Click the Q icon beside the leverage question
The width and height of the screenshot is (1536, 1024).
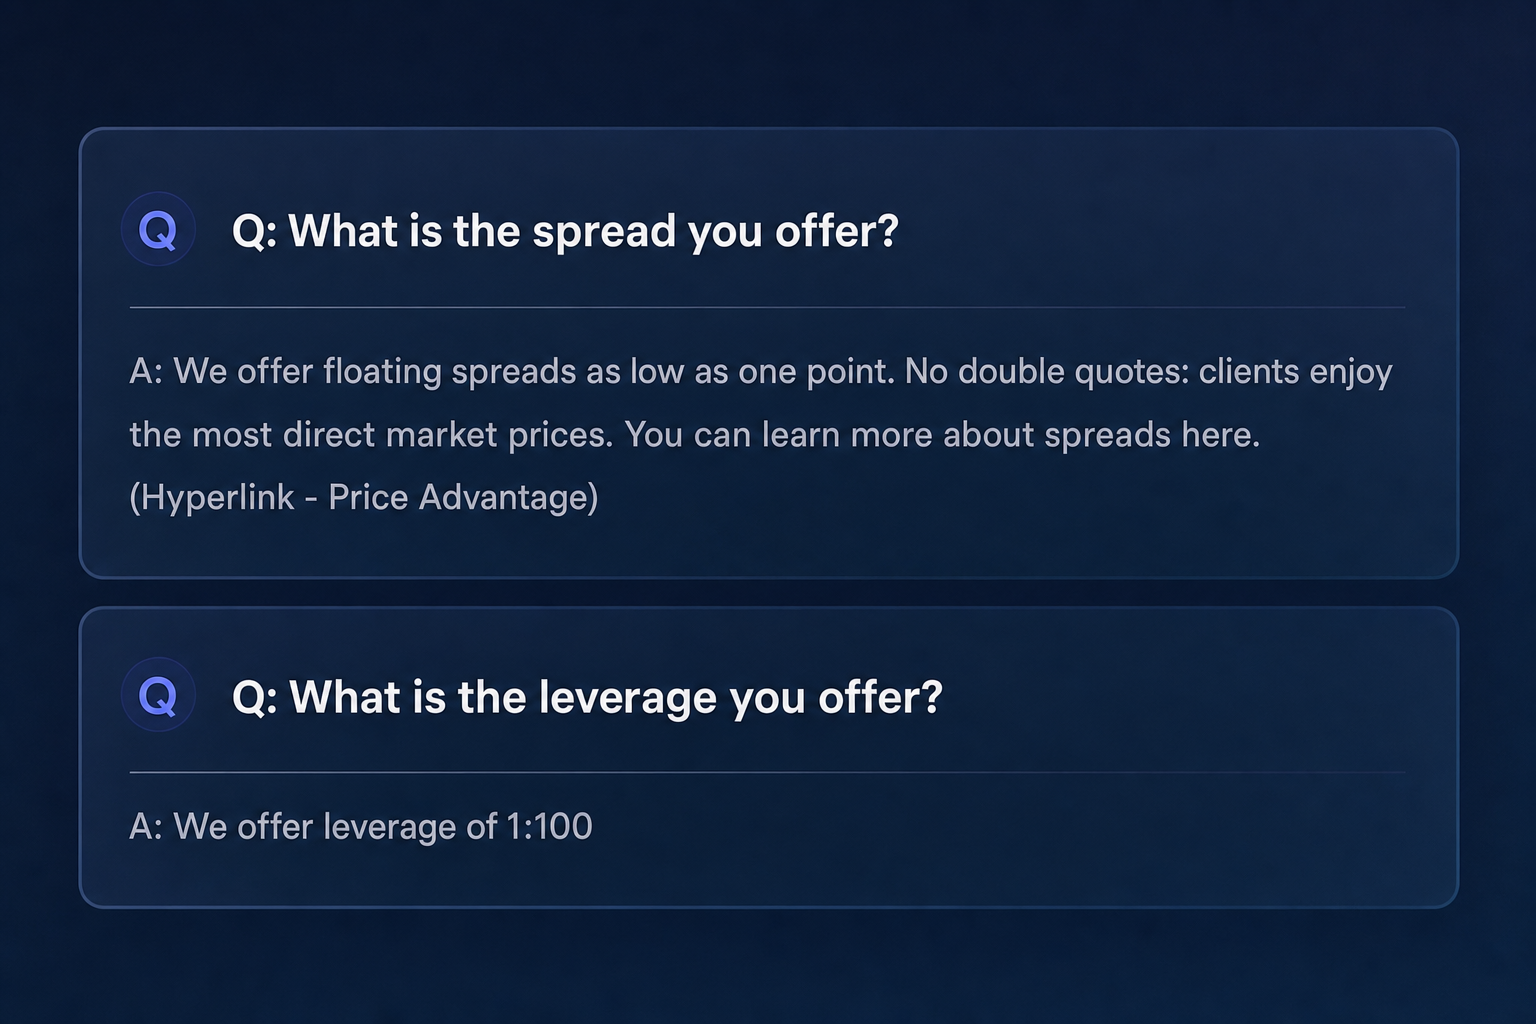[x=158, y=695]
